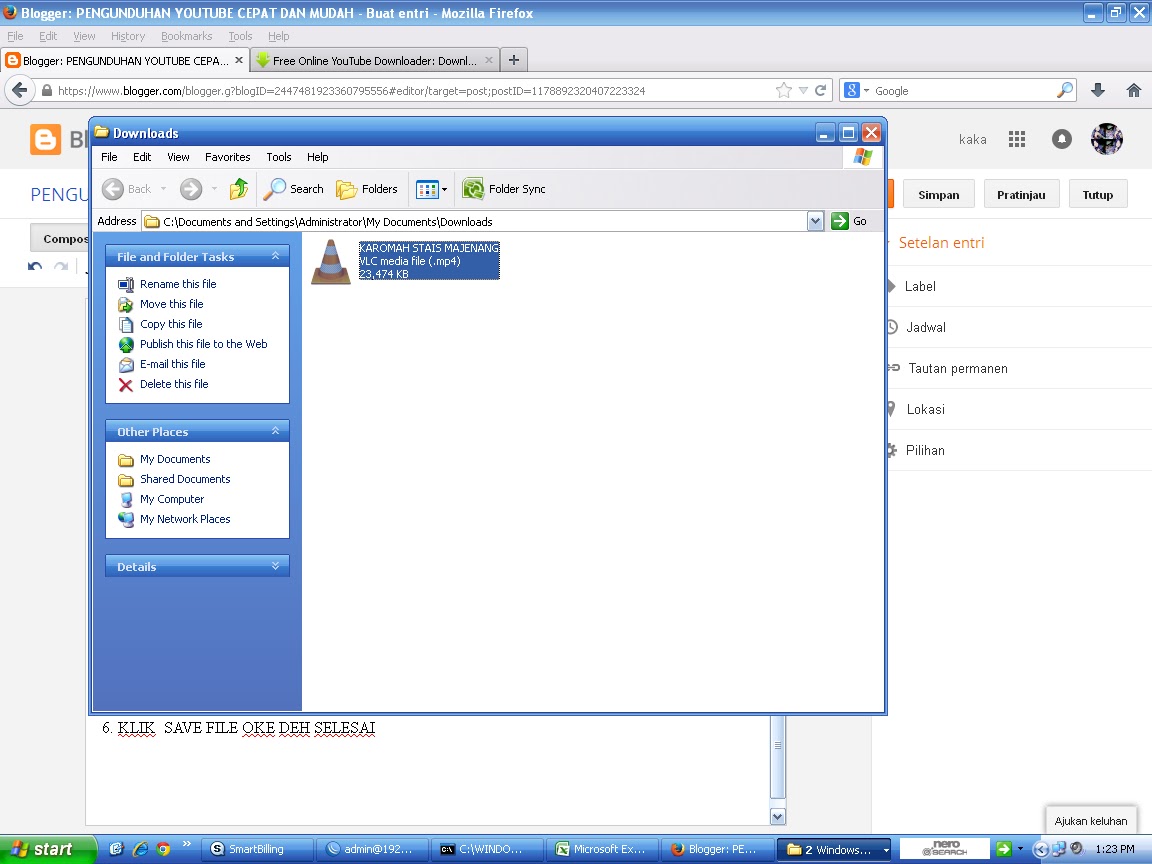Image resolution: width=1152 pixels, height=864 pixels.
Task: Click the Forward arrow in Downloads window
Action: pos(191,189)
